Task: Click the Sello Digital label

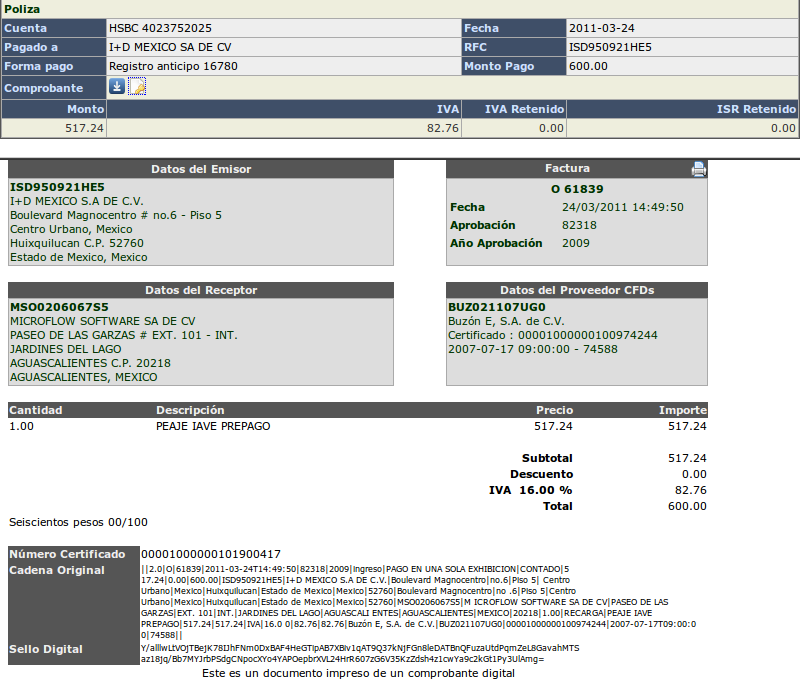Action: click(46, 649)
